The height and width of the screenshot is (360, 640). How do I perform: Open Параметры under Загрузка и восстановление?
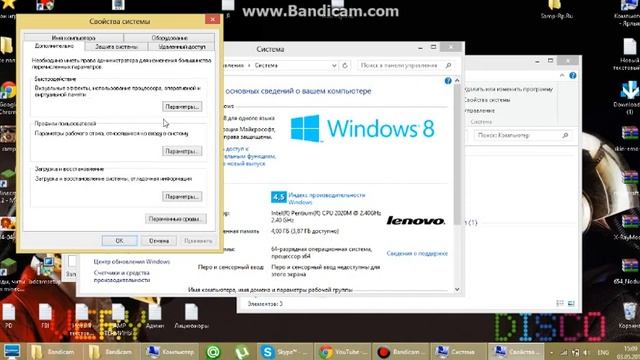(182, 196)
